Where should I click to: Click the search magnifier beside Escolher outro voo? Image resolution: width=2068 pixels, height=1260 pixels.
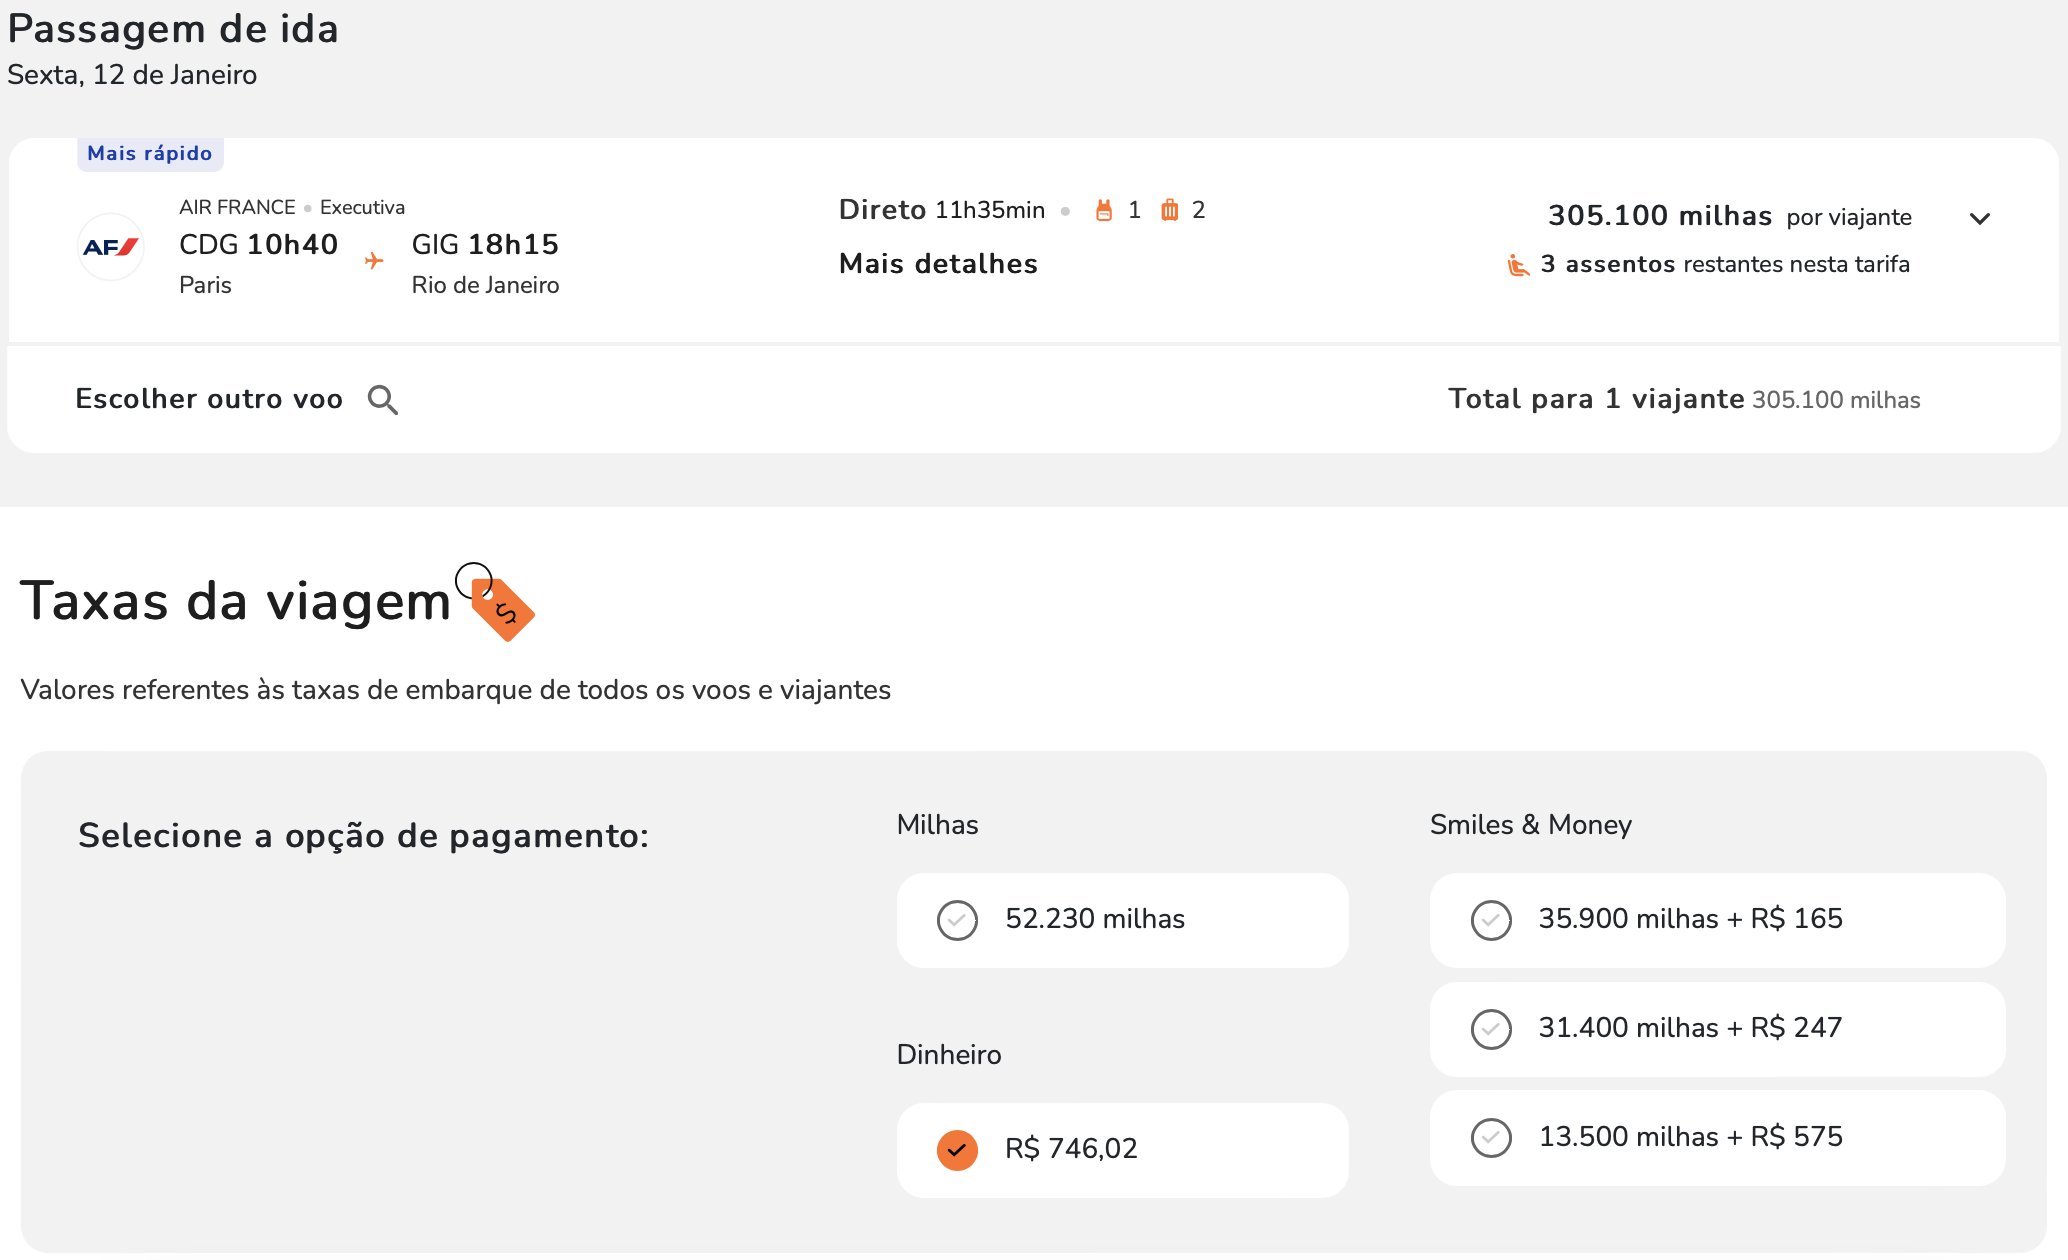point(383,400)
